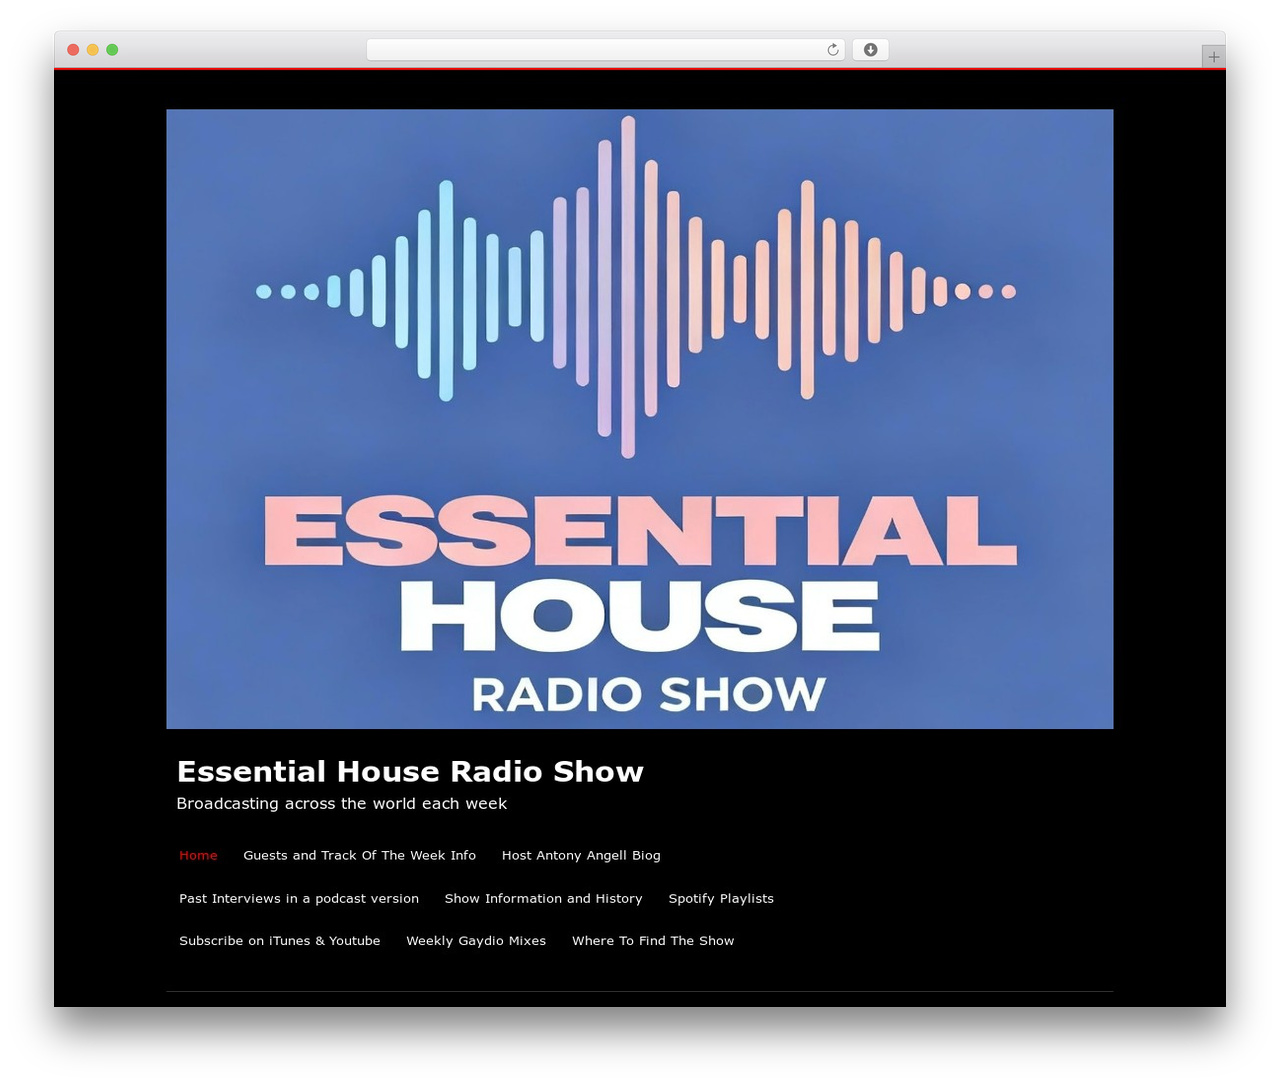Image resolution: width=1280 pixels, height=1084 pixels.
Task: Click tagline Broadcasting across the world each week
Action: pyautogui.click(x=341, y=803)
